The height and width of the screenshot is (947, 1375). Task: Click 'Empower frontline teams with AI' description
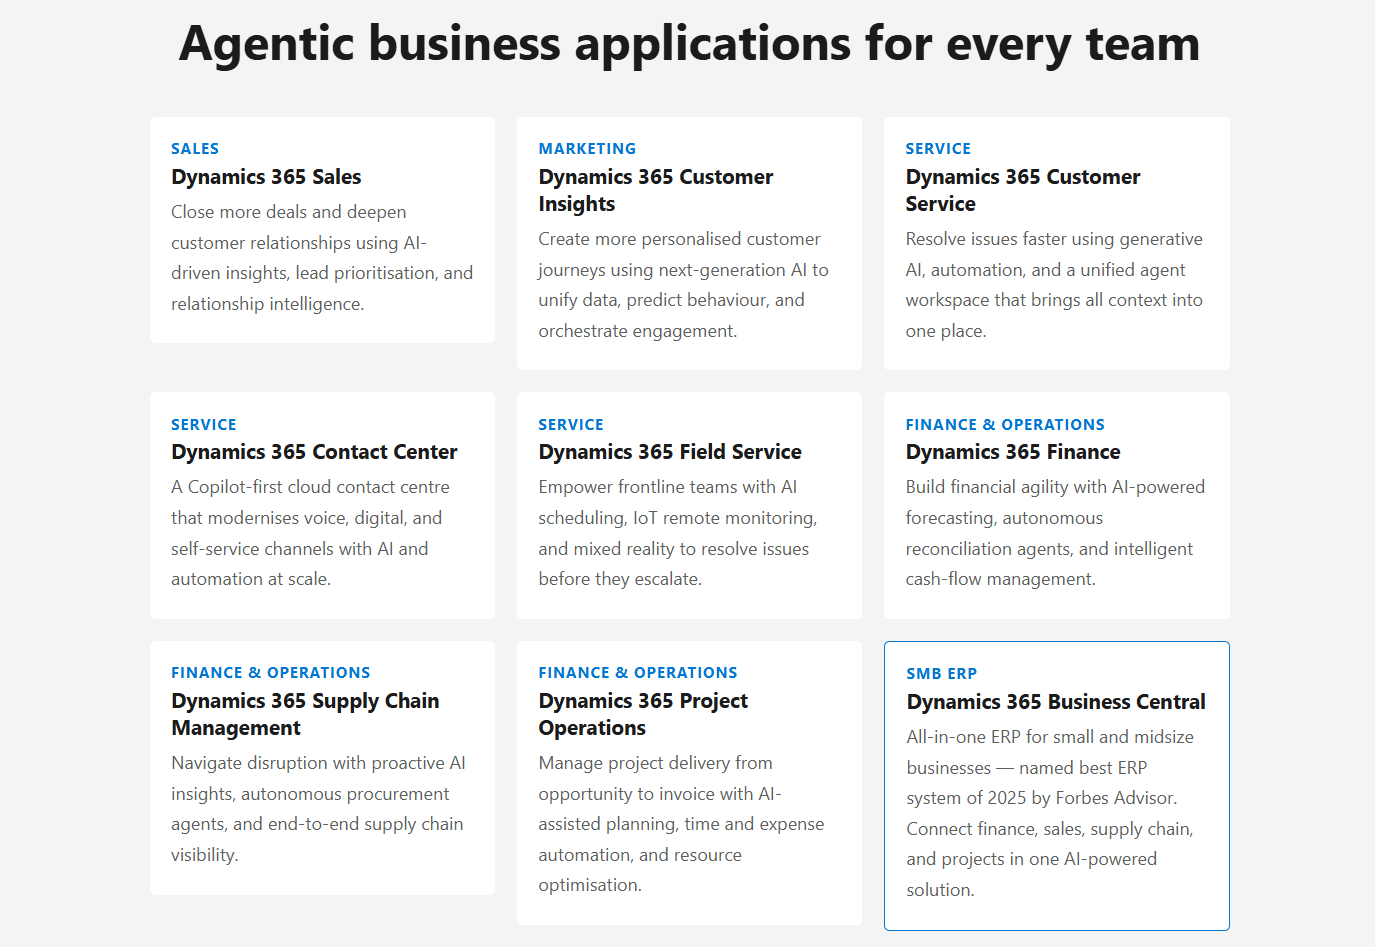pyautogui.click(x=678, y=533)
